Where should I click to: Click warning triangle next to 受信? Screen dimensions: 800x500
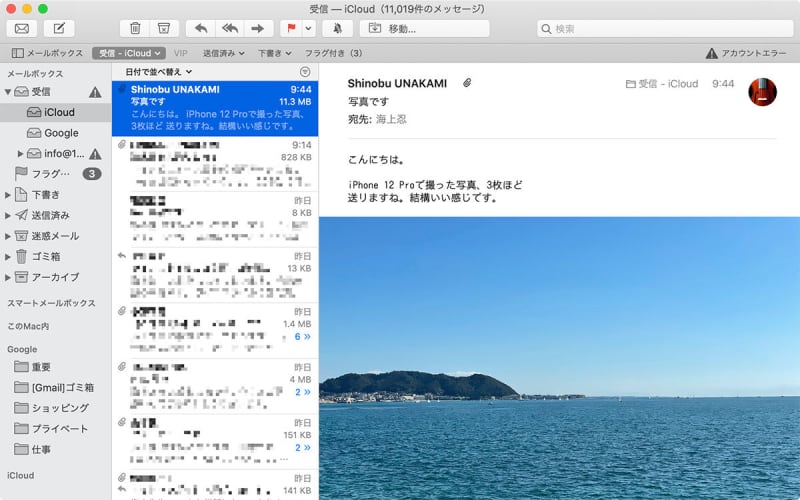[x=95, y=92]
